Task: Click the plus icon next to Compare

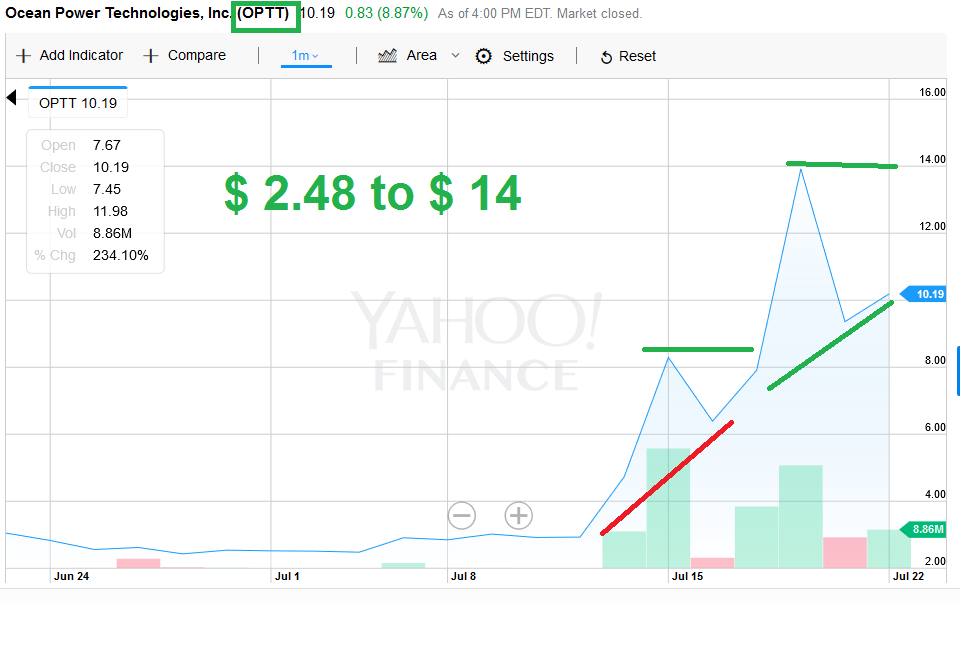Action: point(151,56)
